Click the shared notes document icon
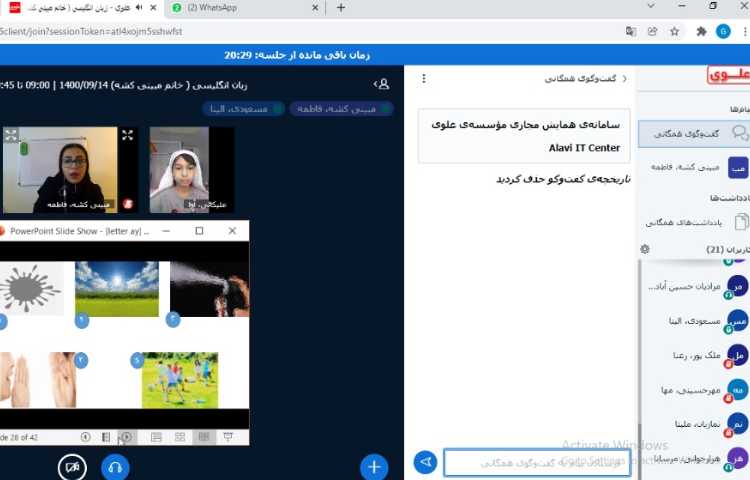750x480 pixels. click(x=741, y=222)
